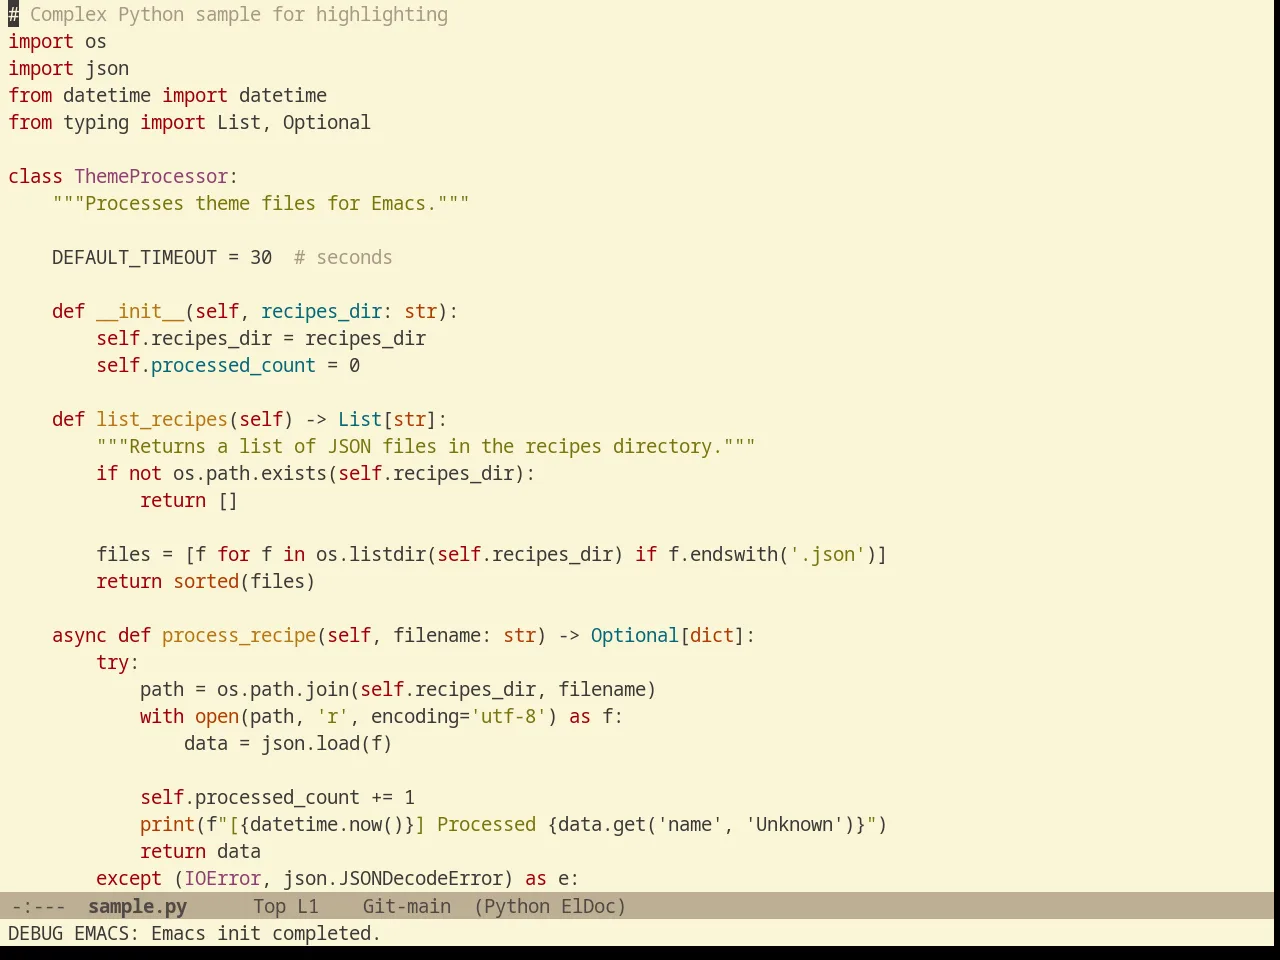Click 'self.processed_count += 1' line
Image resolution: width=1280 pixels, height=960 pixels.
[x=277, y=797]
